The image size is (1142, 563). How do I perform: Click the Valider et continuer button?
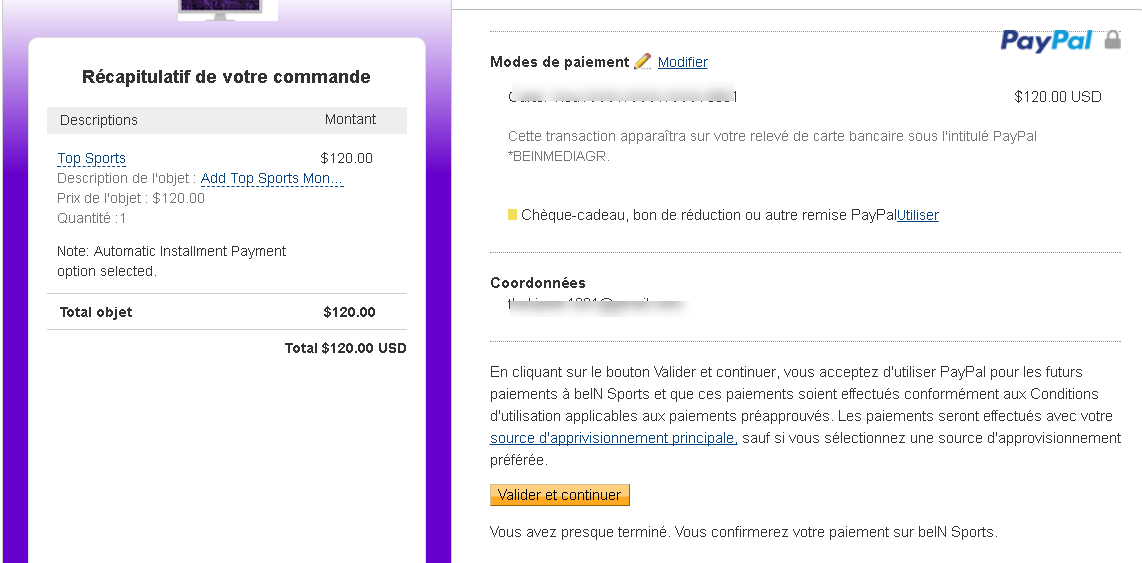point(559,495)
